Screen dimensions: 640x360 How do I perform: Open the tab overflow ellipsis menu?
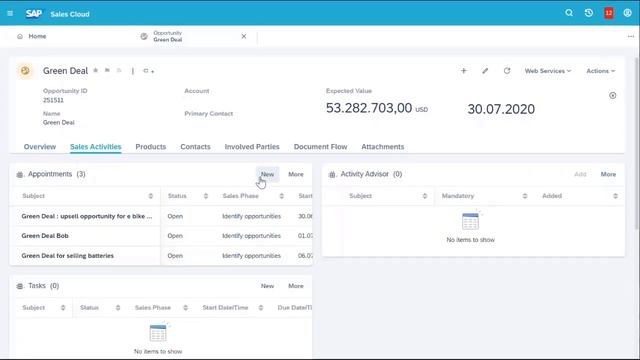[631, 36]
